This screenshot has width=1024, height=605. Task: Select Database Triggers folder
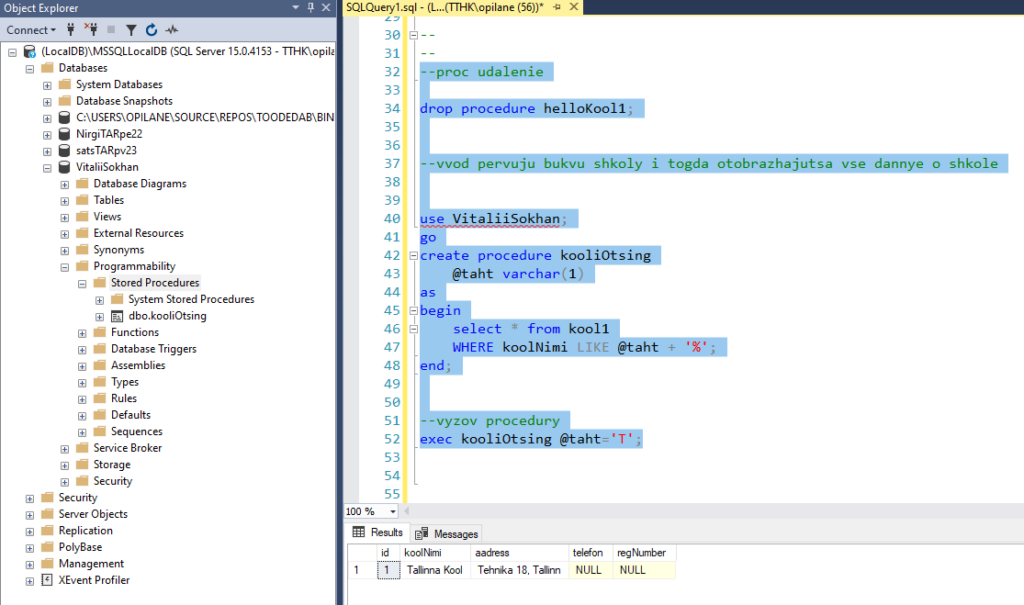(153, 349)
